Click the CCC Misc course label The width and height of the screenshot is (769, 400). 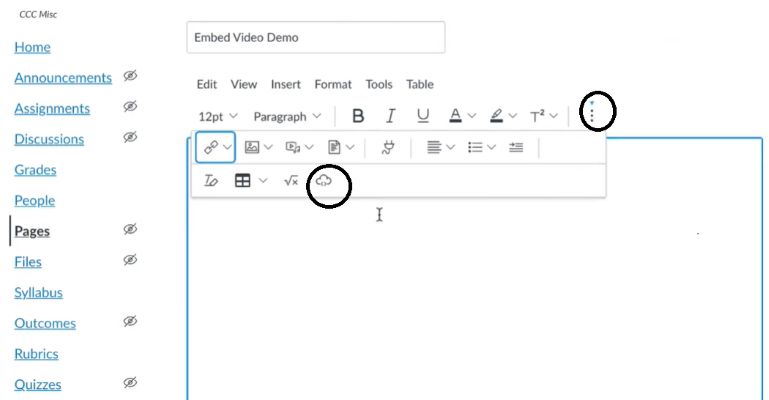pos(38,14)
